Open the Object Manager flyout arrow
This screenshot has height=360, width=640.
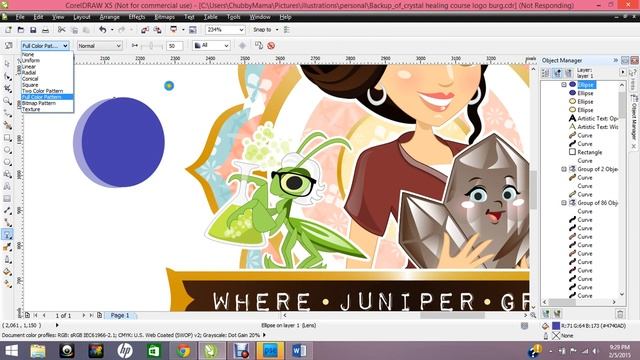coord(623,72)
